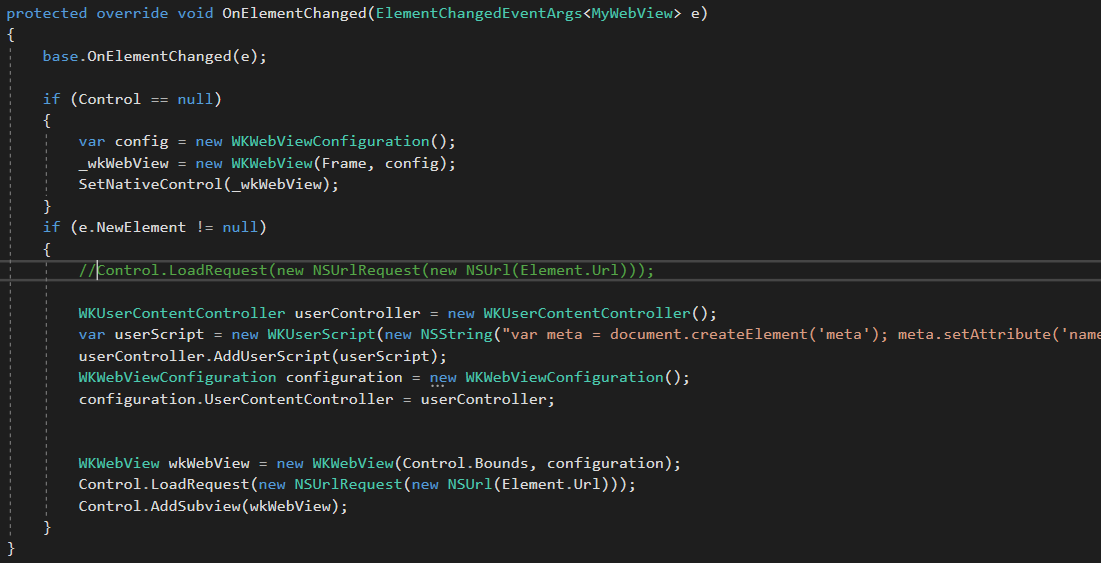The width and height of the screenshot is (1101, 563).
Task: Click 'Control.Bounds' in the new WKWebView call
Action: click(x=466, y=463)
